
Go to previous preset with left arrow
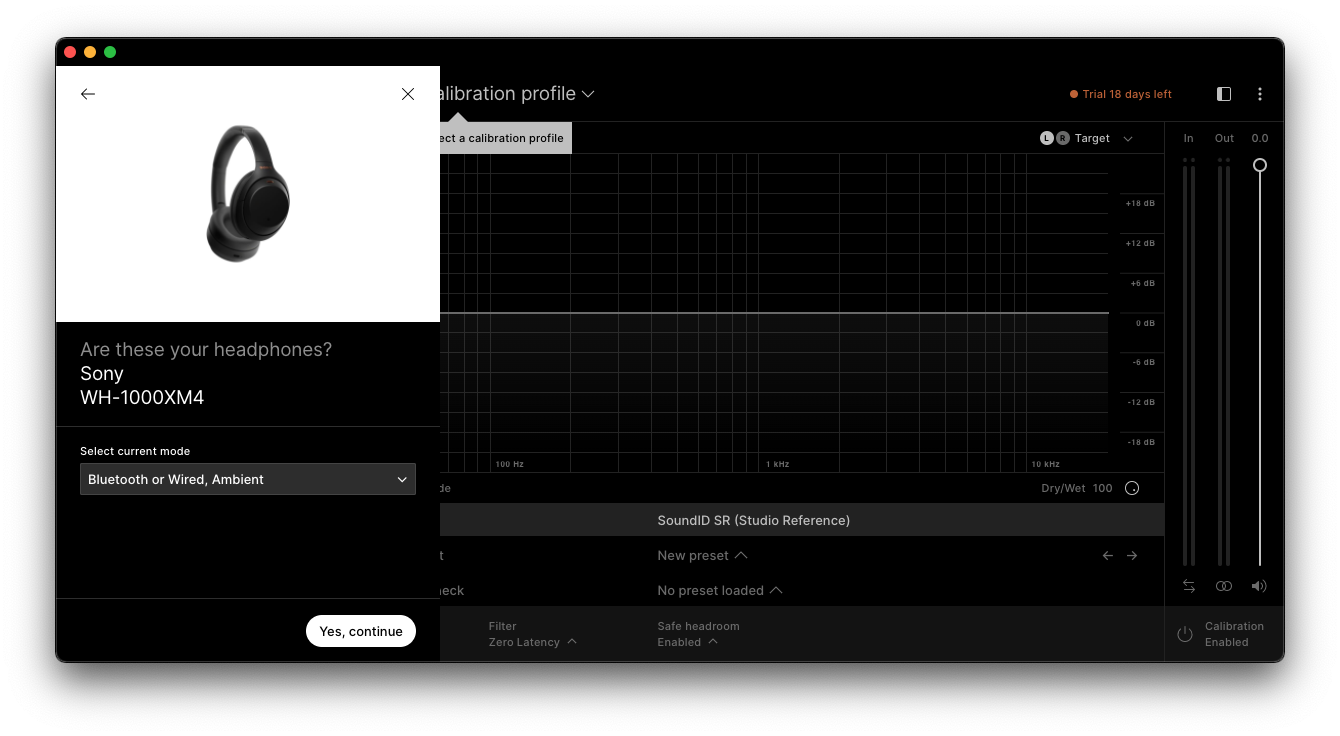[1108, 555]
